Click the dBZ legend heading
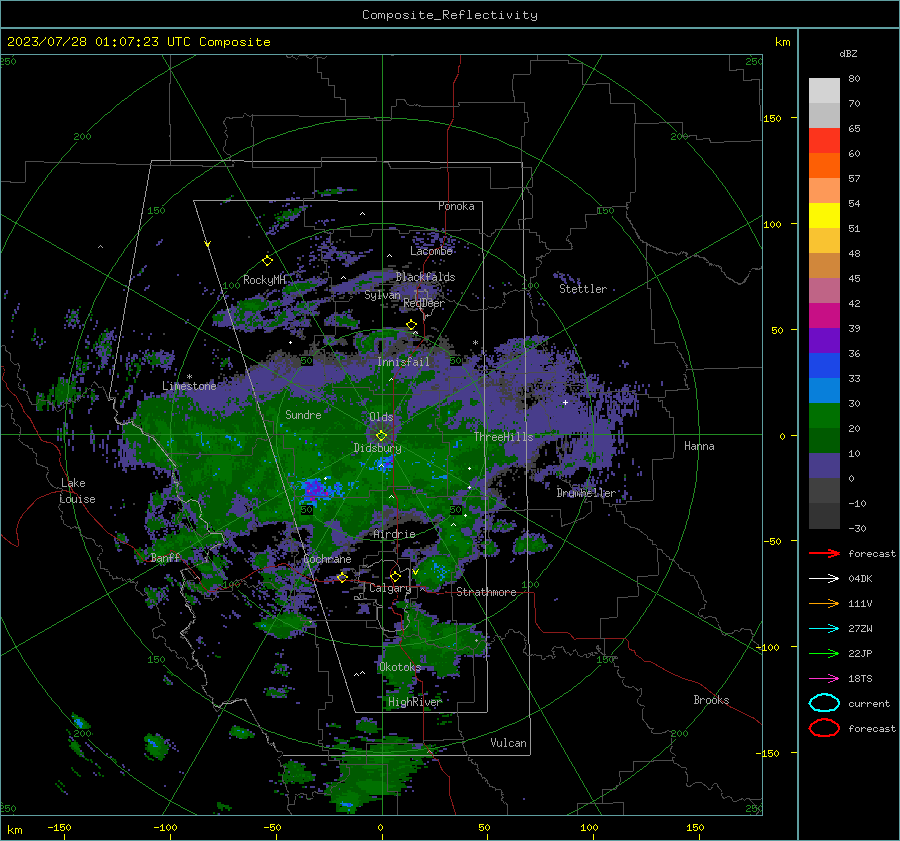This screenshot has width=900, height=841. [848, 53]
